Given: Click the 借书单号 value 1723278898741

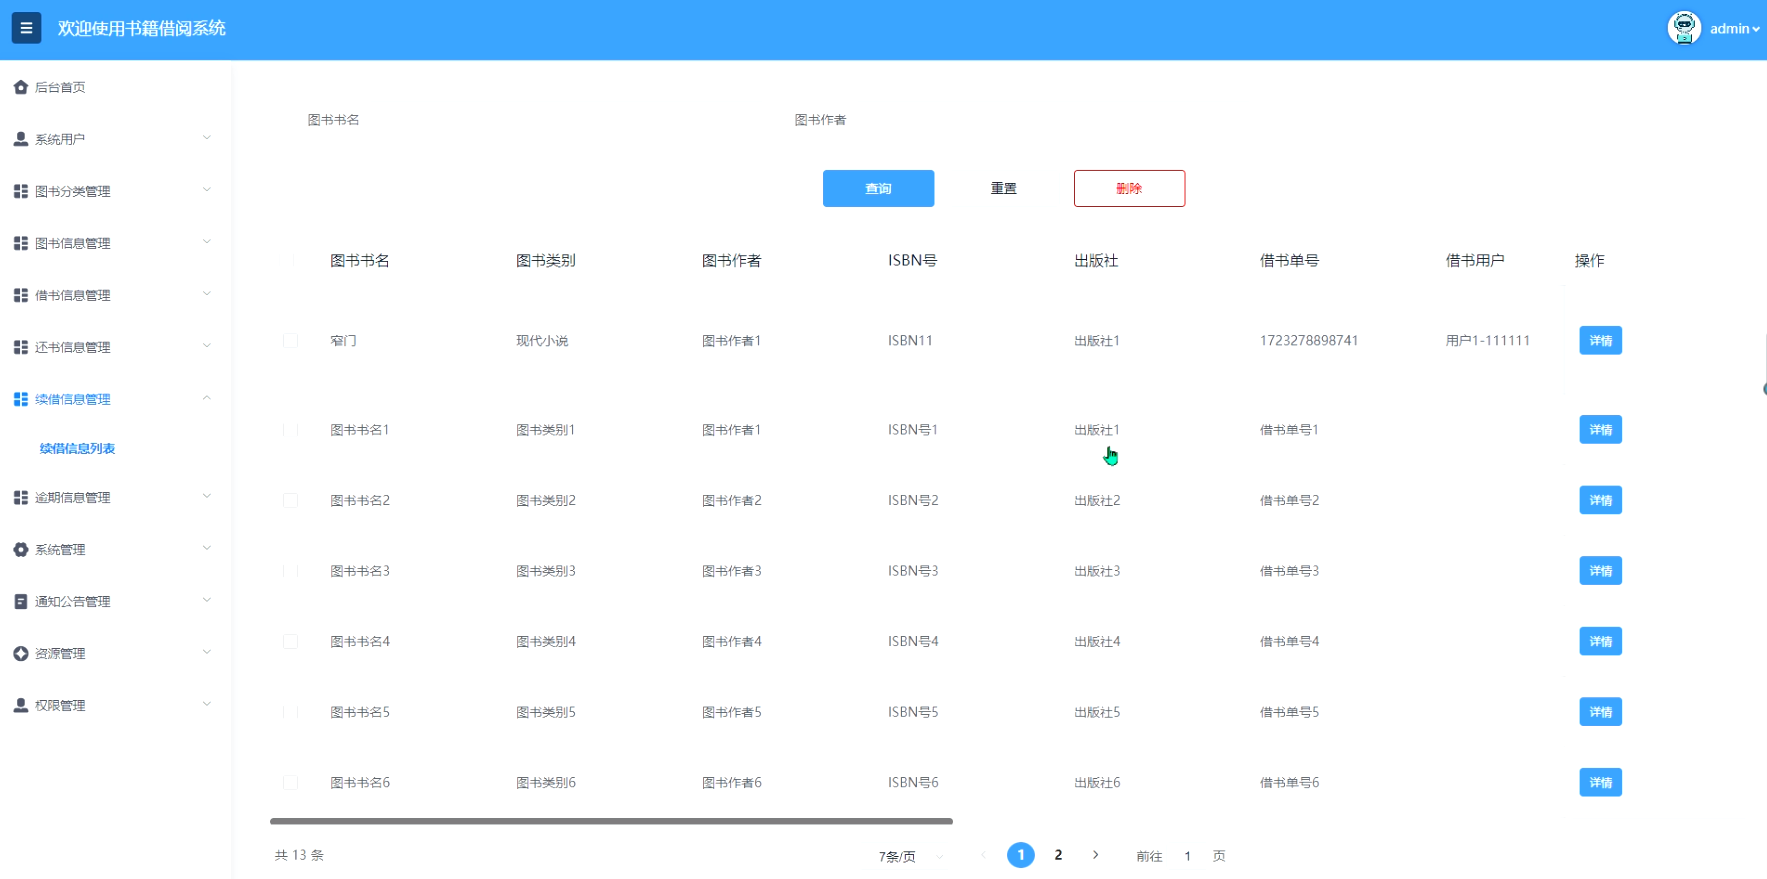Looking at the screenshot, I should coord(1309,340).
